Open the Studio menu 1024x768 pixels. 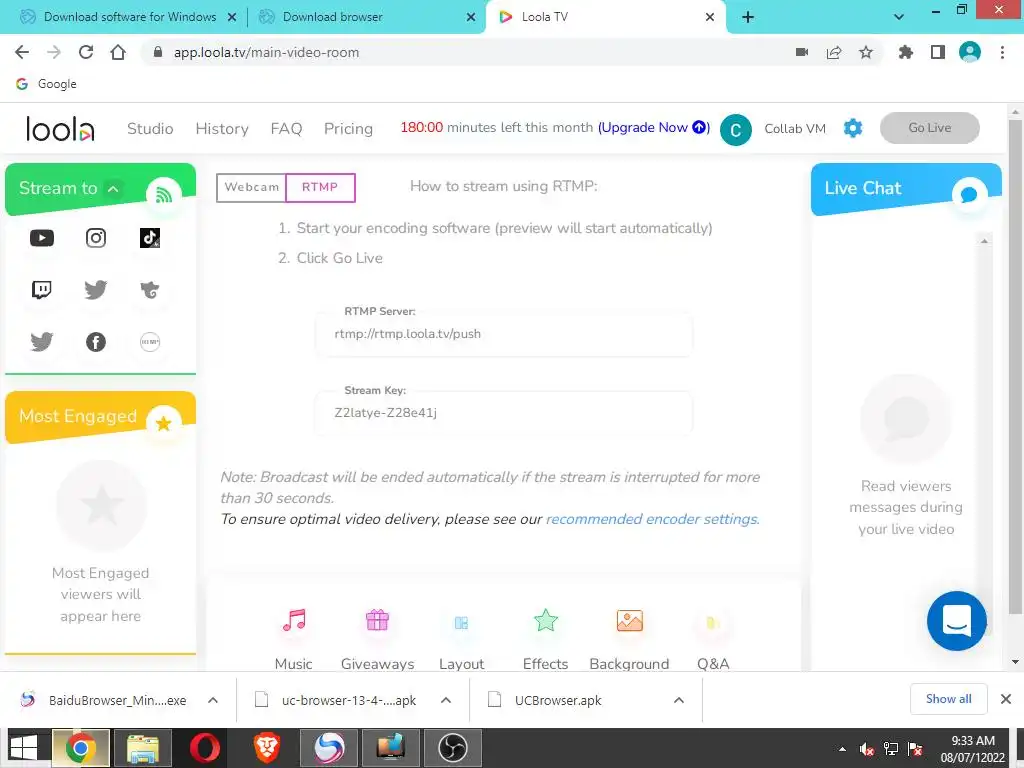pos(150,129)
